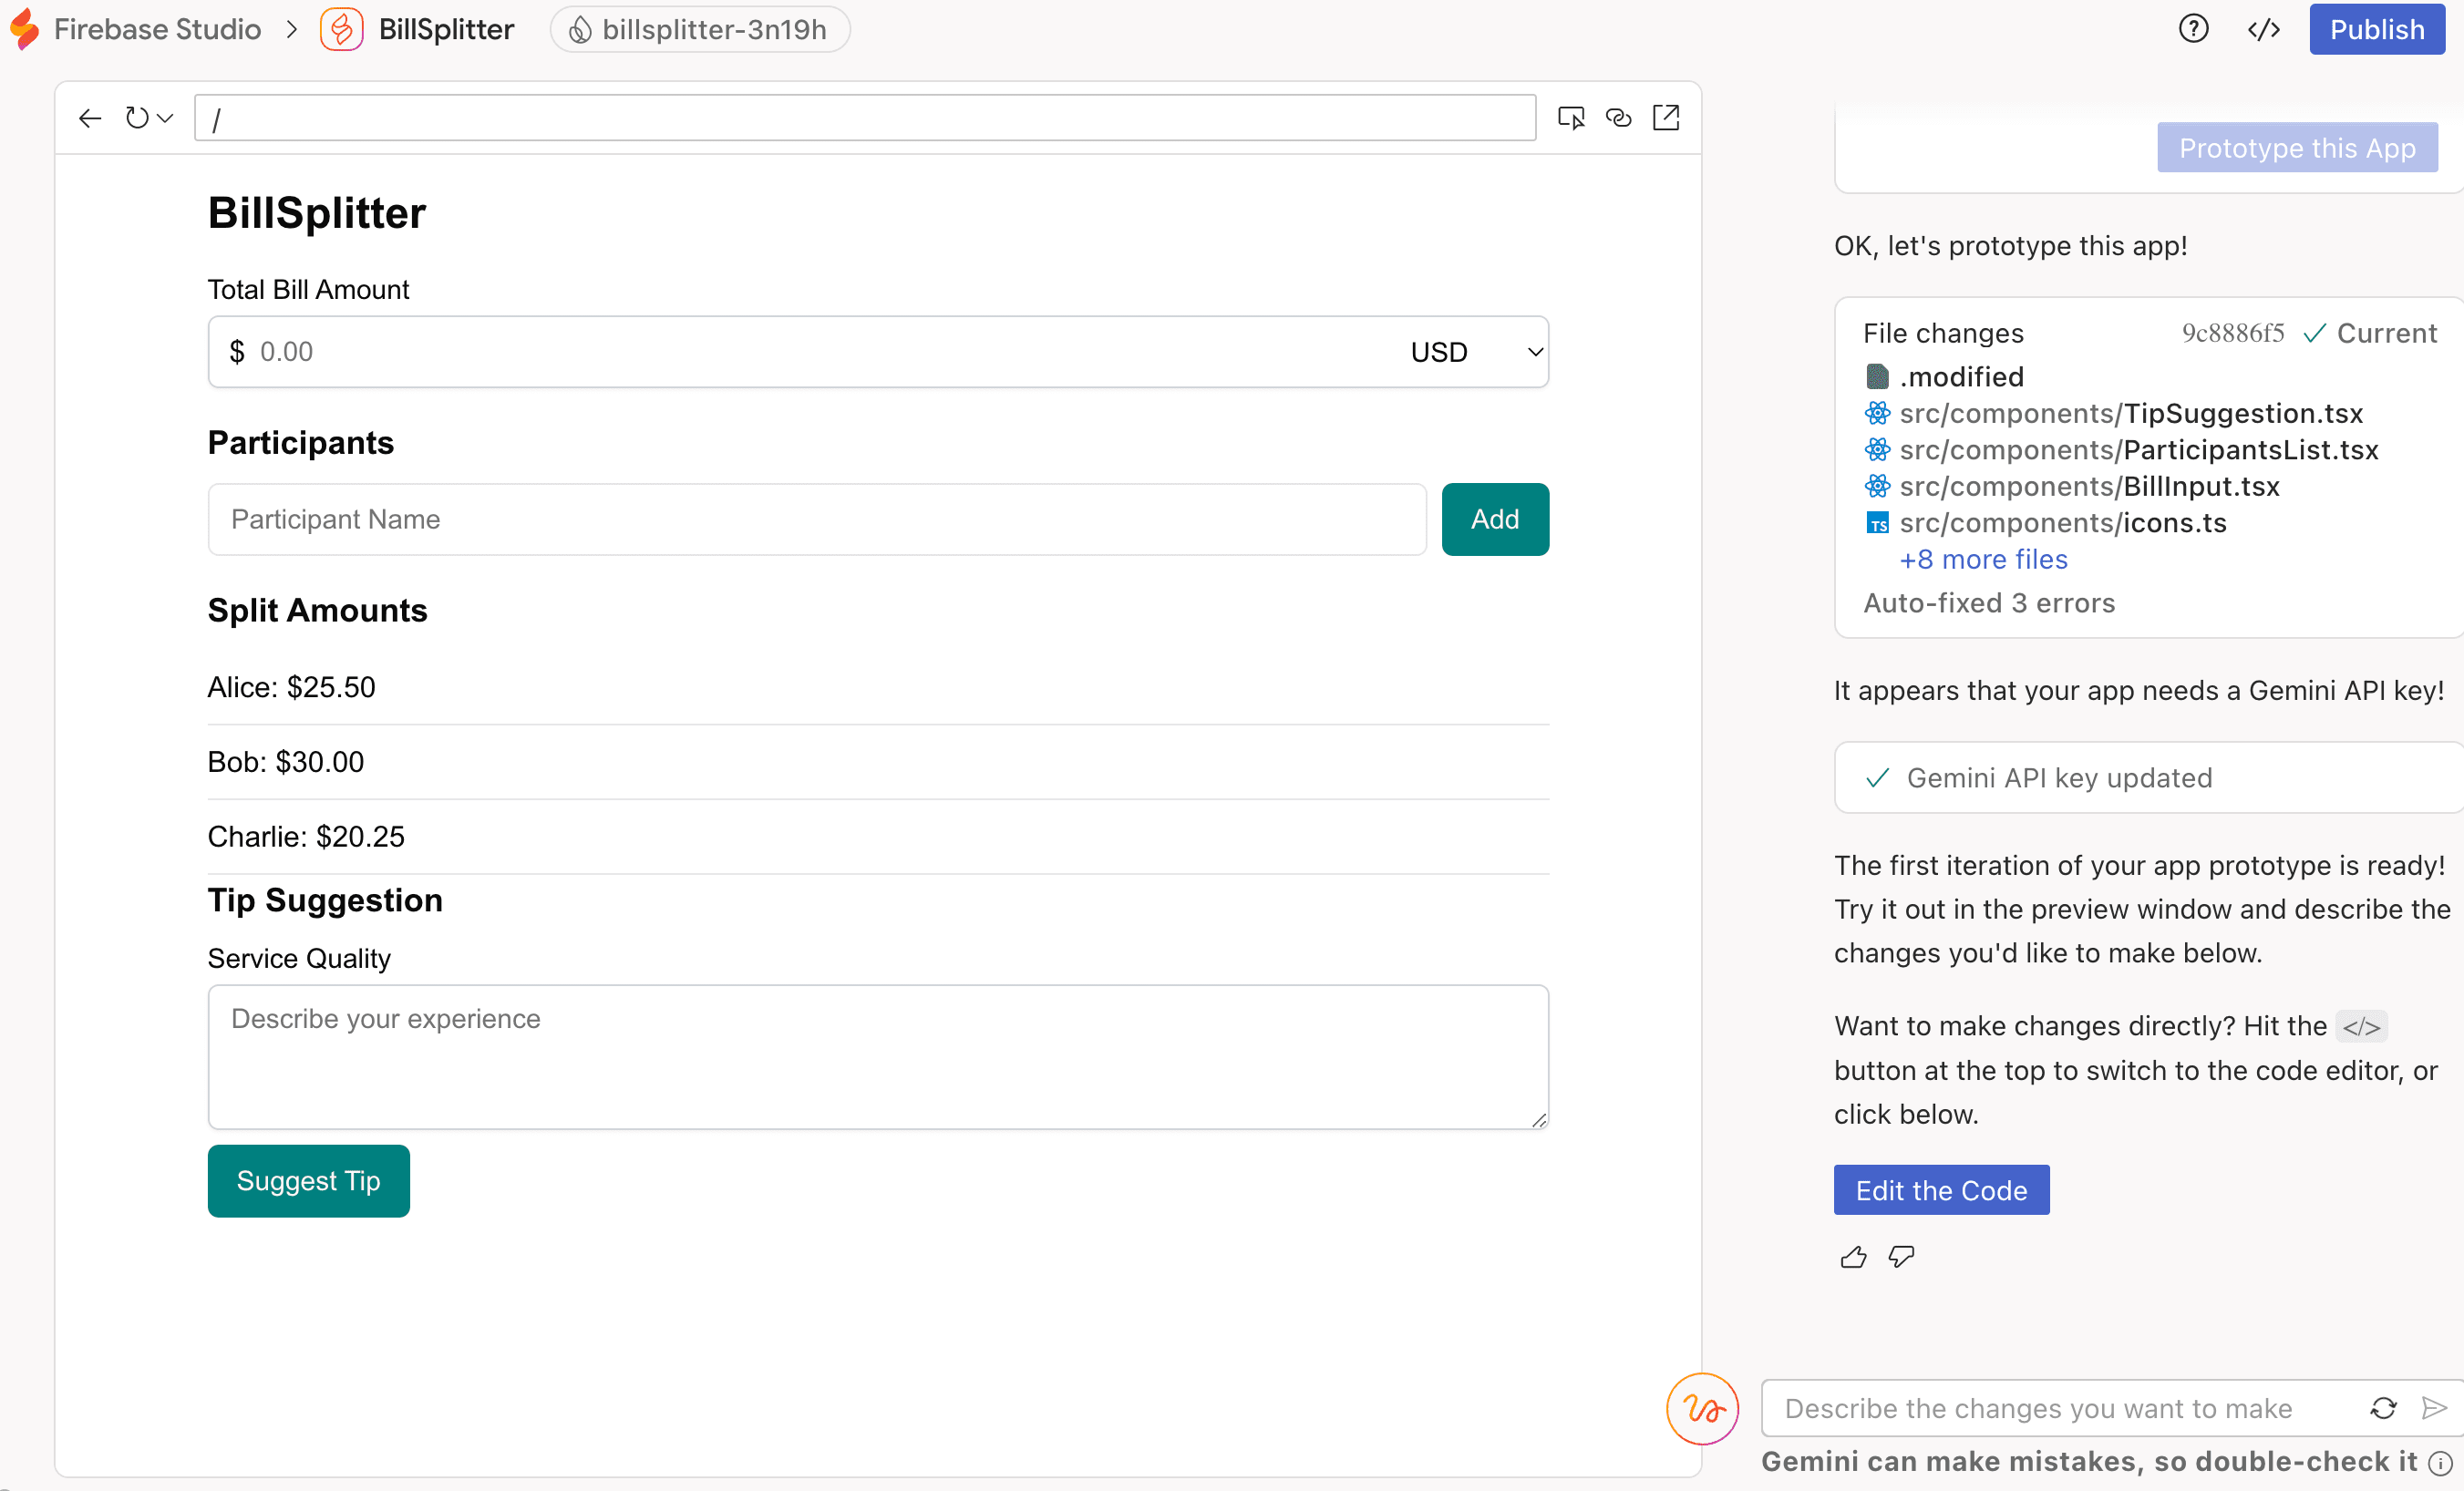Screen dimensions: 2464x1491
Task: Expand the reload options chevron
Action: point(165,117)
